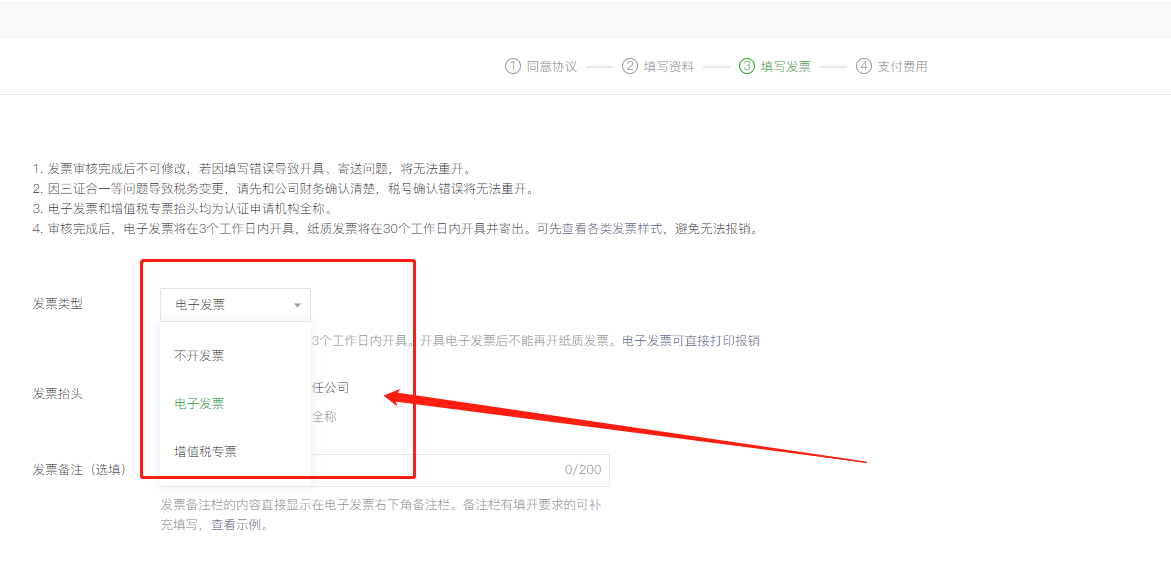
Task: Click step 1 同意协议 in the progress bar
Action: 541,66
